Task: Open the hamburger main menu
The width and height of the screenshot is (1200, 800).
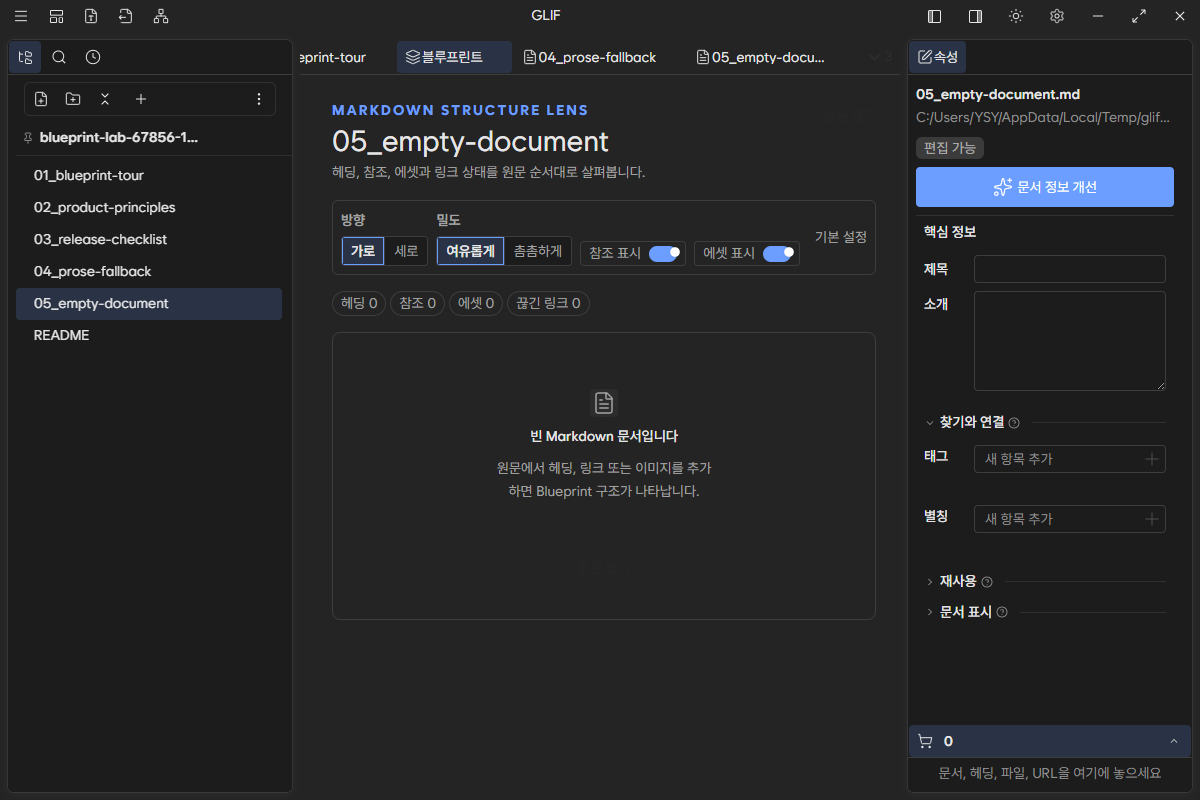Action: pos(21,16)
